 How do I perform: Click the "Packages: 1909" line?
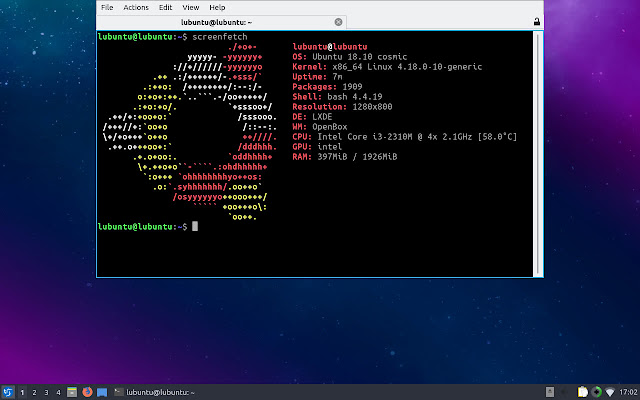point(327,87)
